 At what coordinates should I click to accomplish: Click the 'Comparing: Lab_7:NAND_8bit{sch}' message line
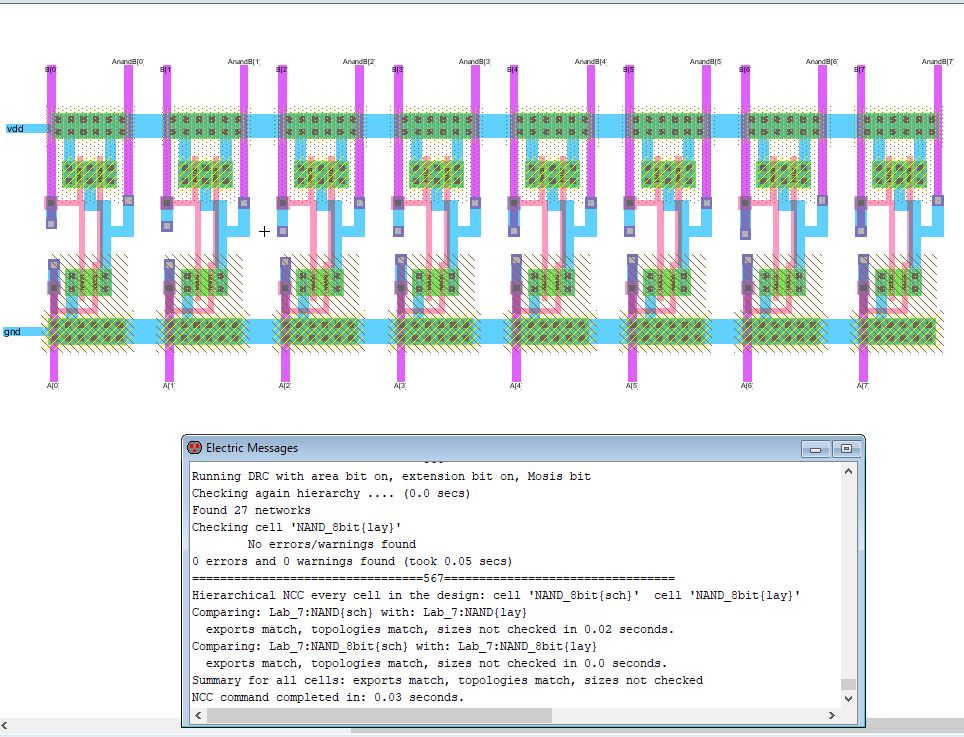(x=394, y=646)
